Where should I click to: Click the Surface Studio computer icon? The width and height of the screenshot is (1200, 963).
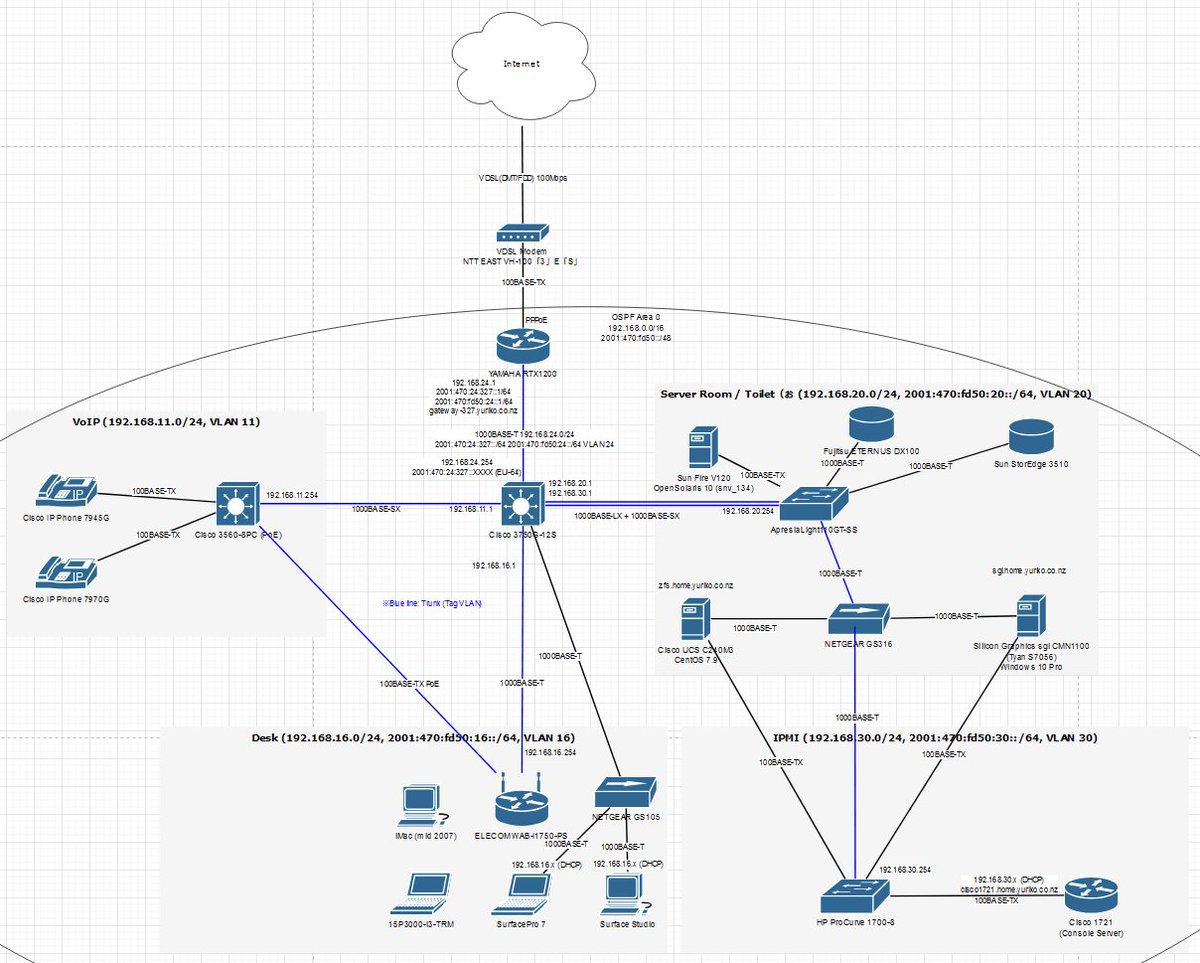(x=626, y=893)
